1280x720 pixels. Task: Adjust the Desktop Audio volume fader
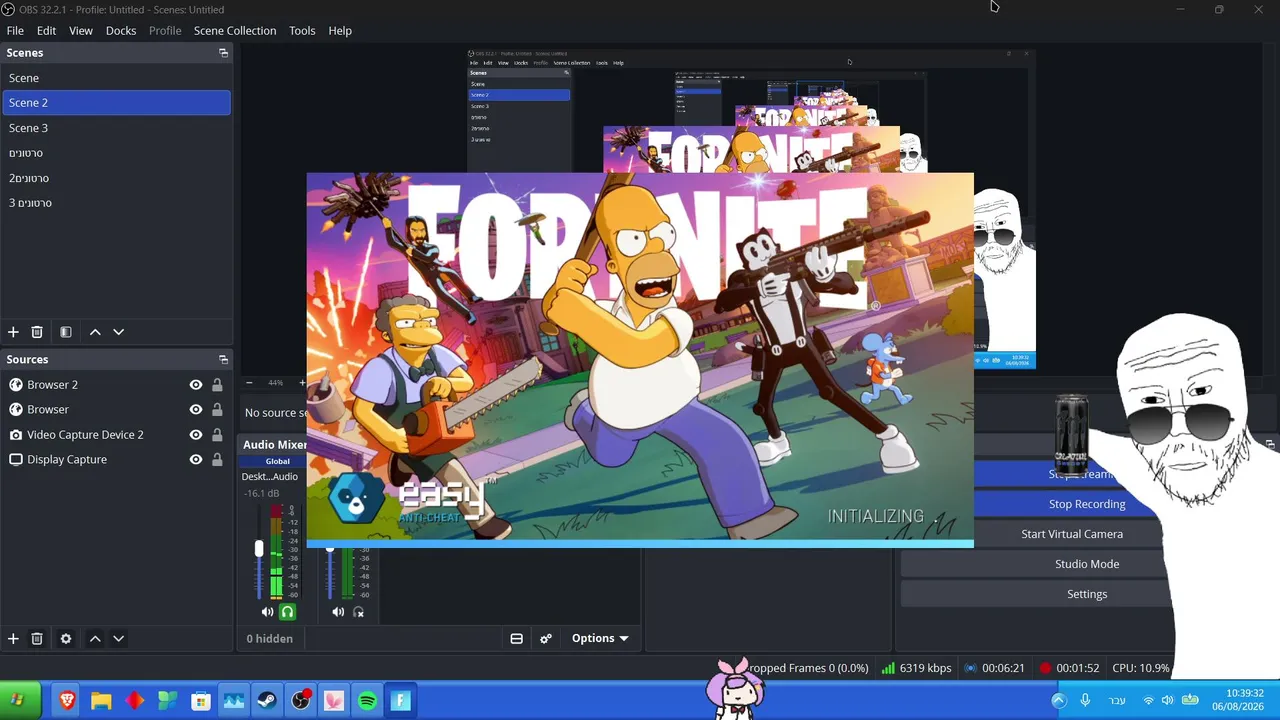pyautogui.click(x=259, y=549)
